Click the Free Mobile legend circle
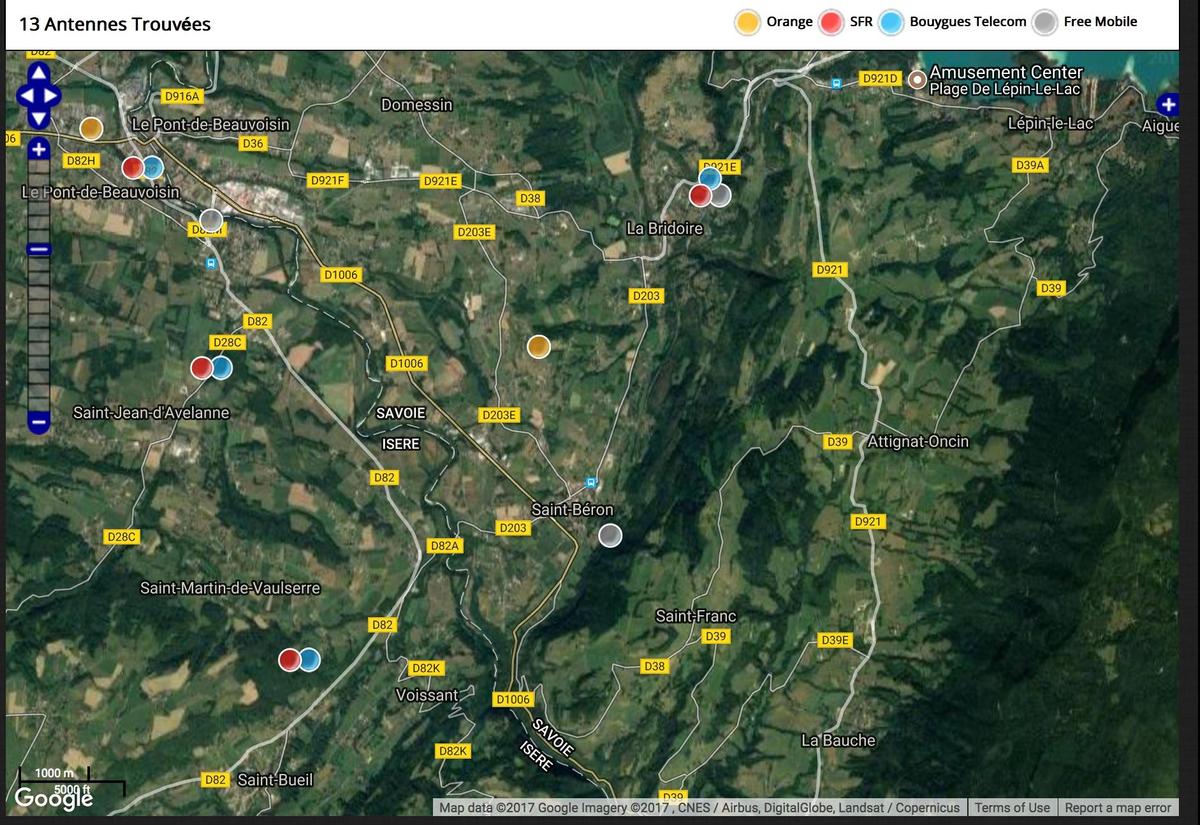 click(1045, 22)
